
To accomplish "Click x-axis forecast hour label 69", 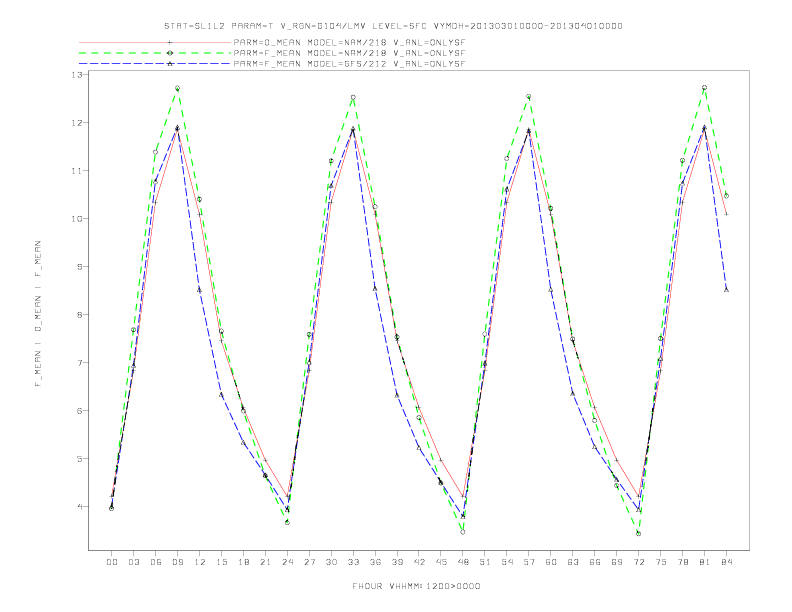I will click(617, 562).
